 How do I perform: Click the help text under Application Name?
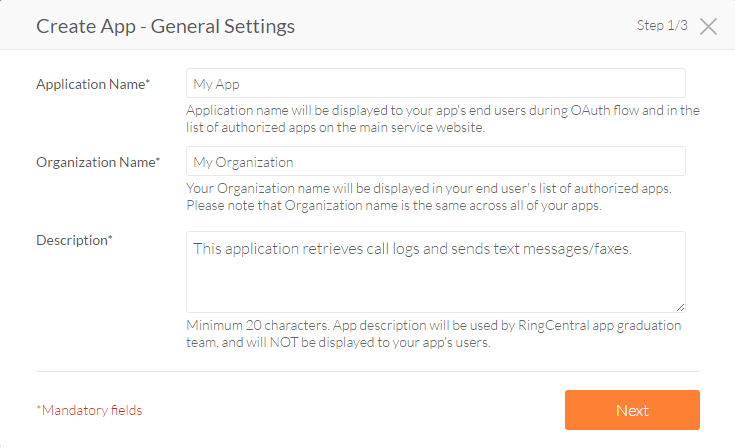(x=442, y=118)
